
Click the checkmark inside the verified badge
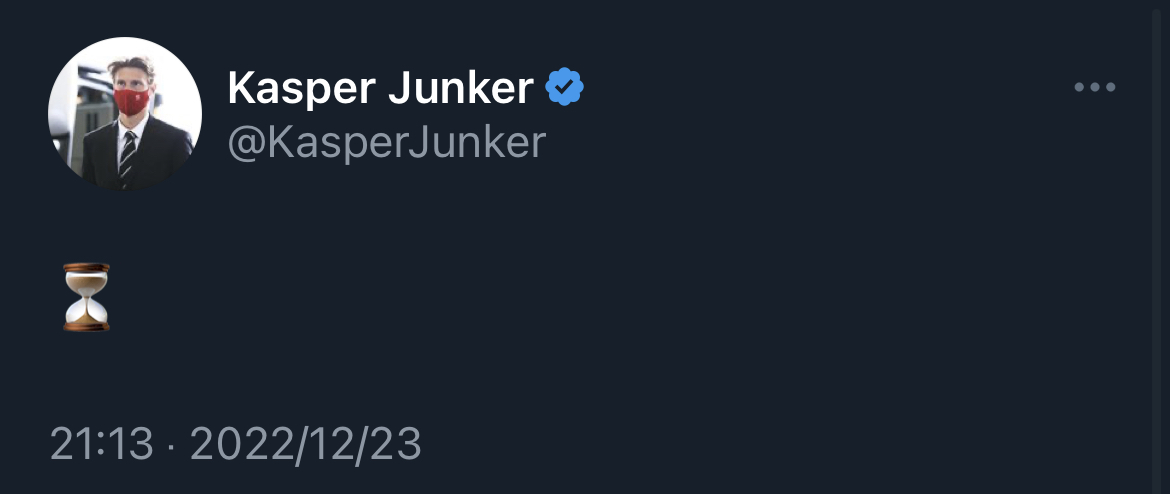click(565, 90)
